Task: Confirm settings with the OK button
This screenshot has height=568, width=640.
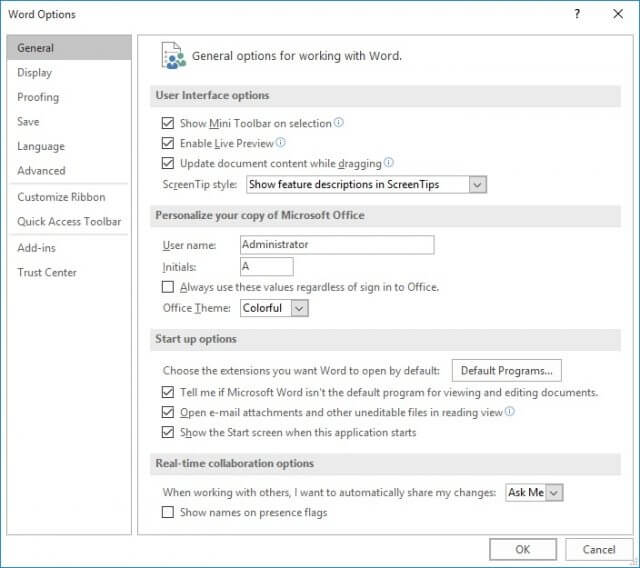Action: [x=523, y=549]
